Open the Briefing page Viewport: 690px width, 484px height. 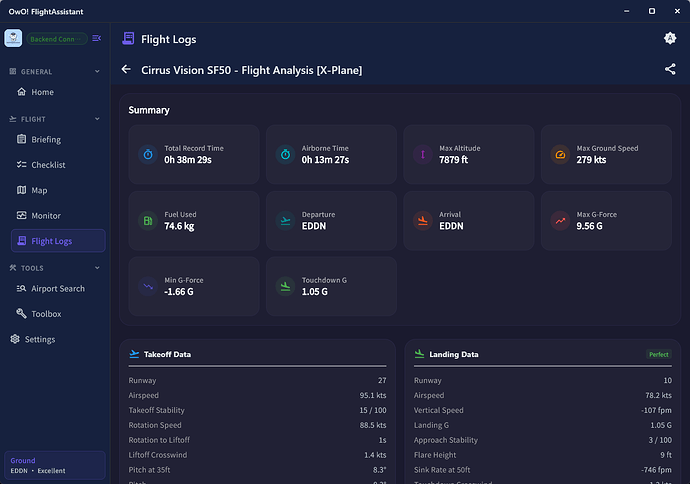58,139
